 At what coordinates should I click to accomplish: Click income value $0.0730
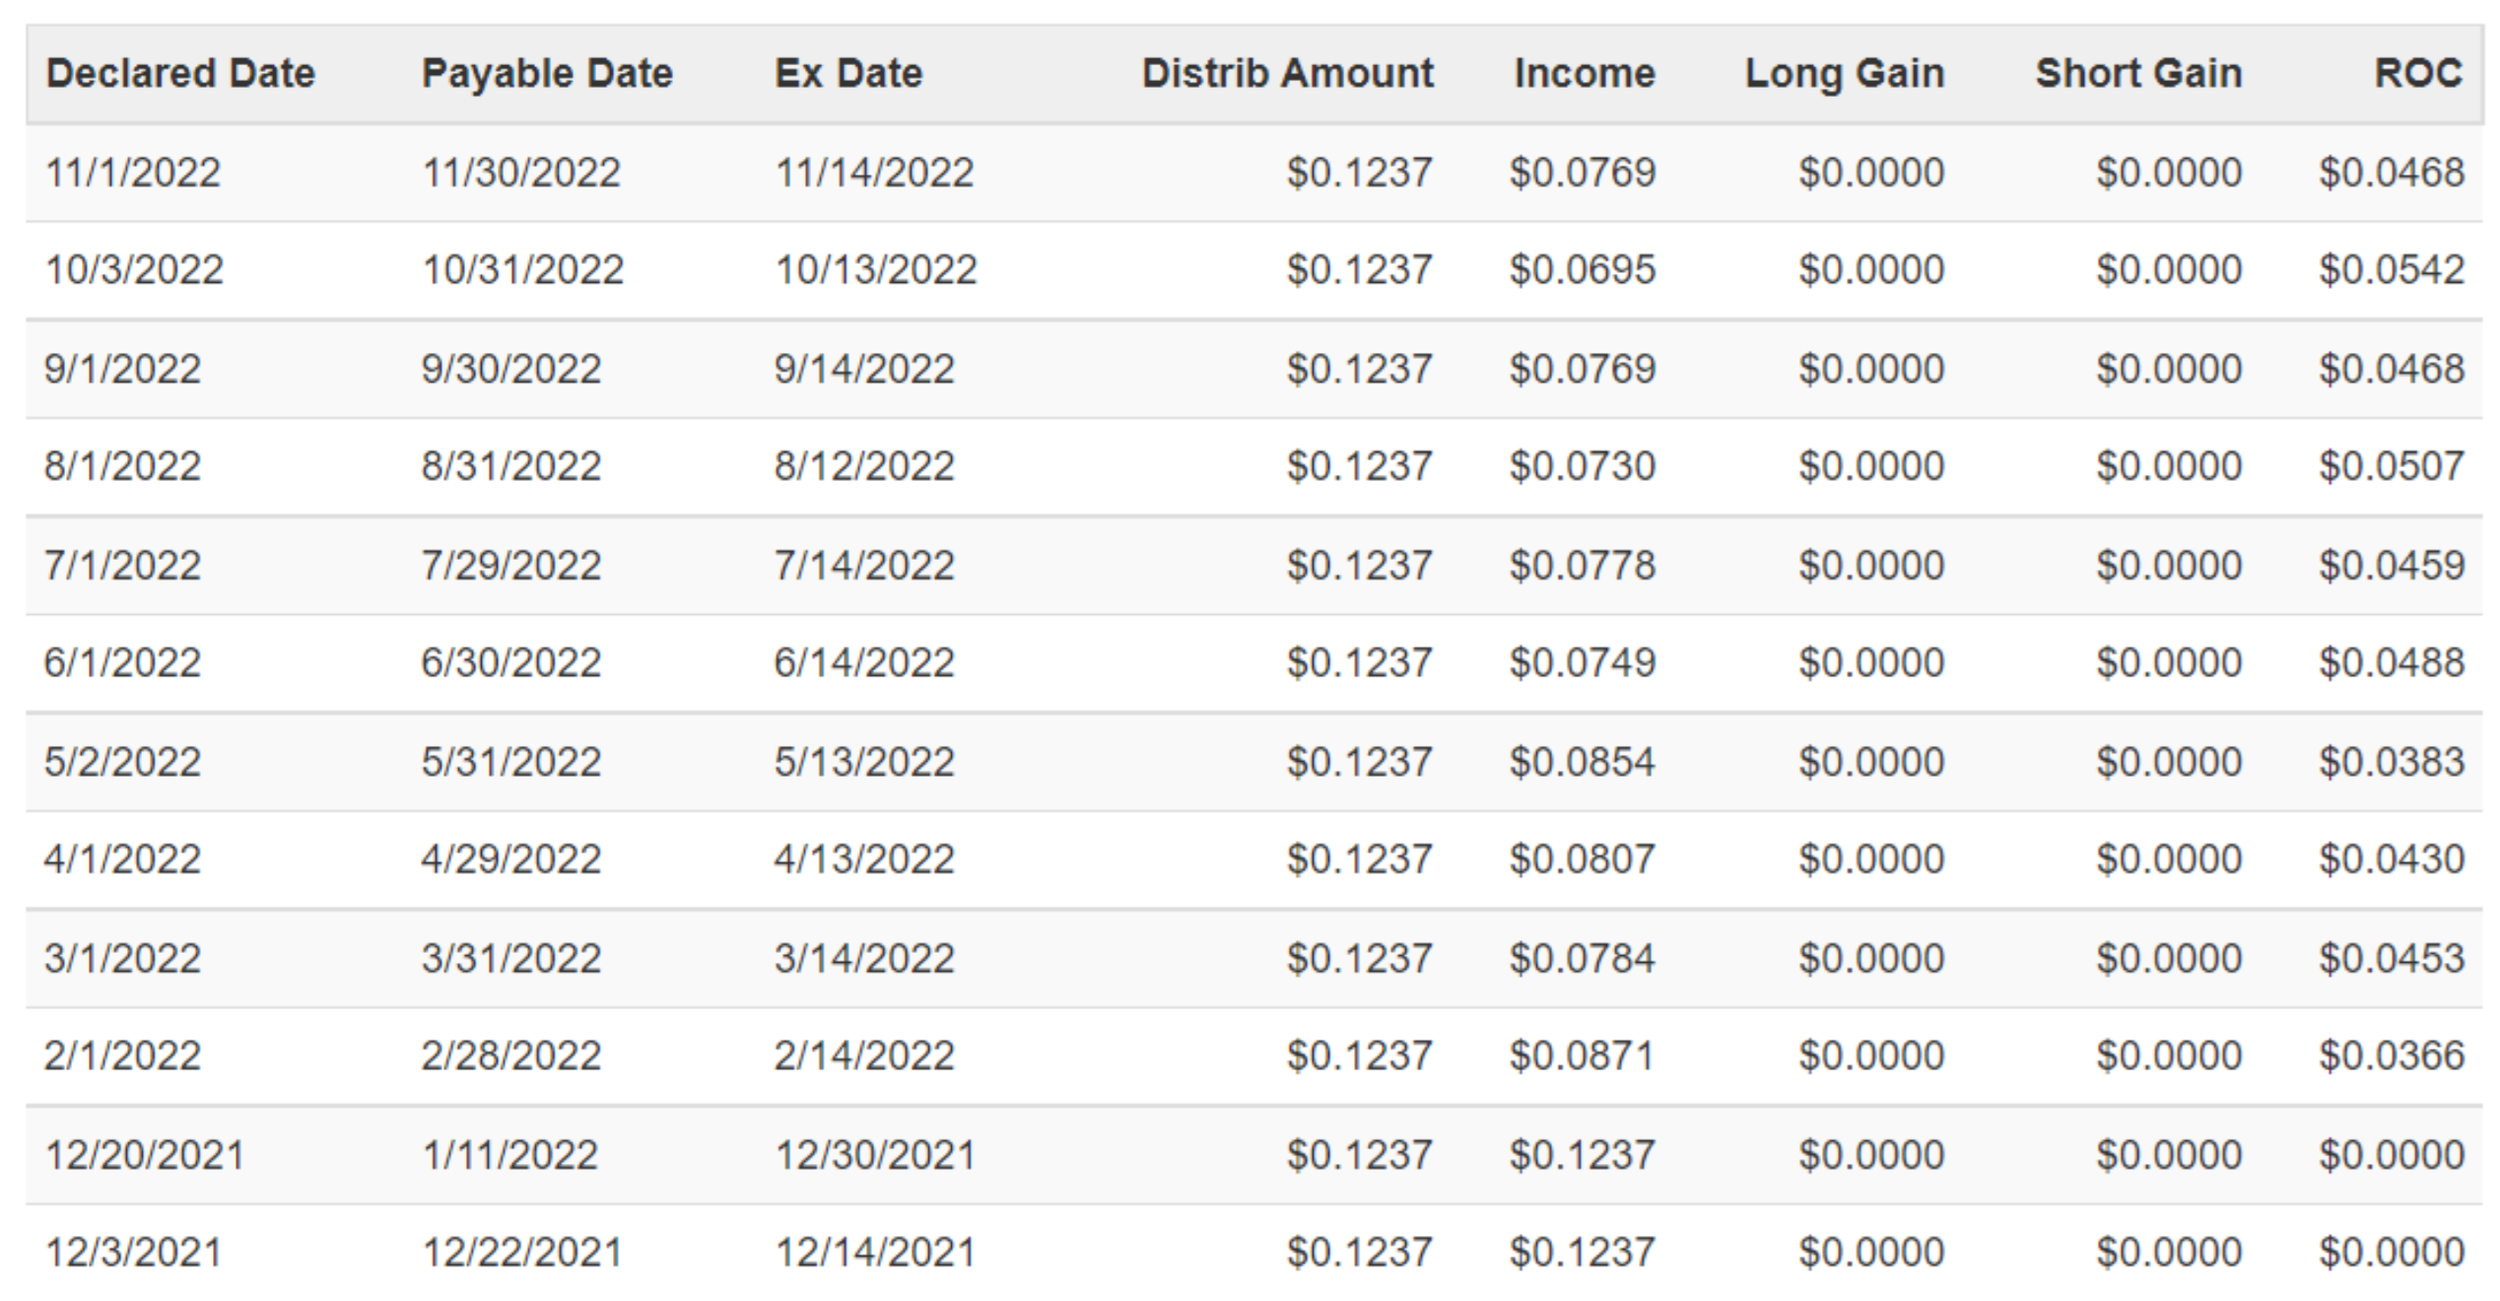click(x=1582, y=466)
